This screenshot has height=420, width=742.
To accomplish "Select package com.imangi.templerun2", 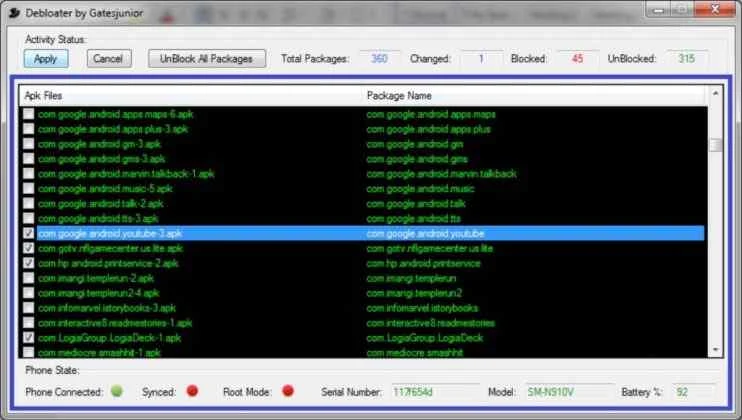I will [x=414, y=293].
